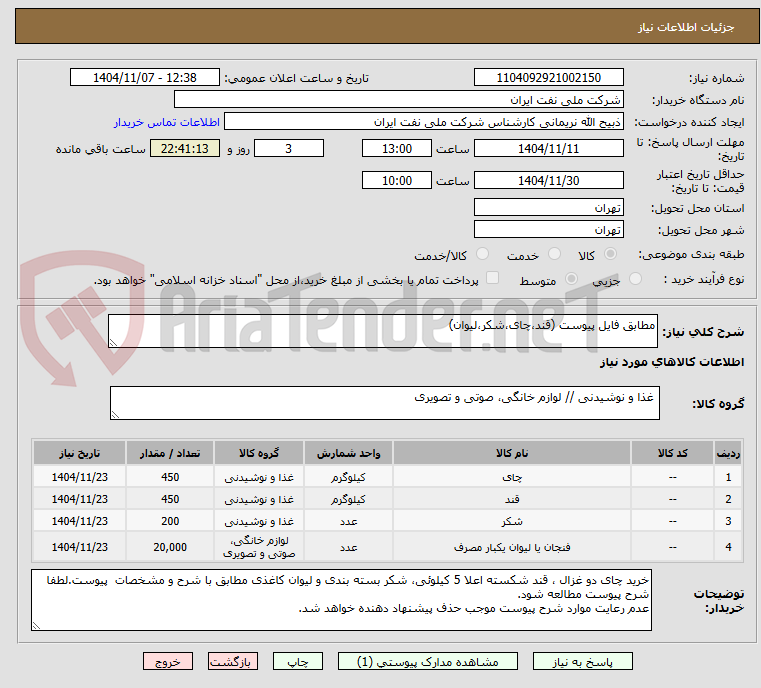Click the resize grip of شرح کلی نیاز box
Image resolution: width=761 pixels, height=688 pixels.
pos(114,343)
